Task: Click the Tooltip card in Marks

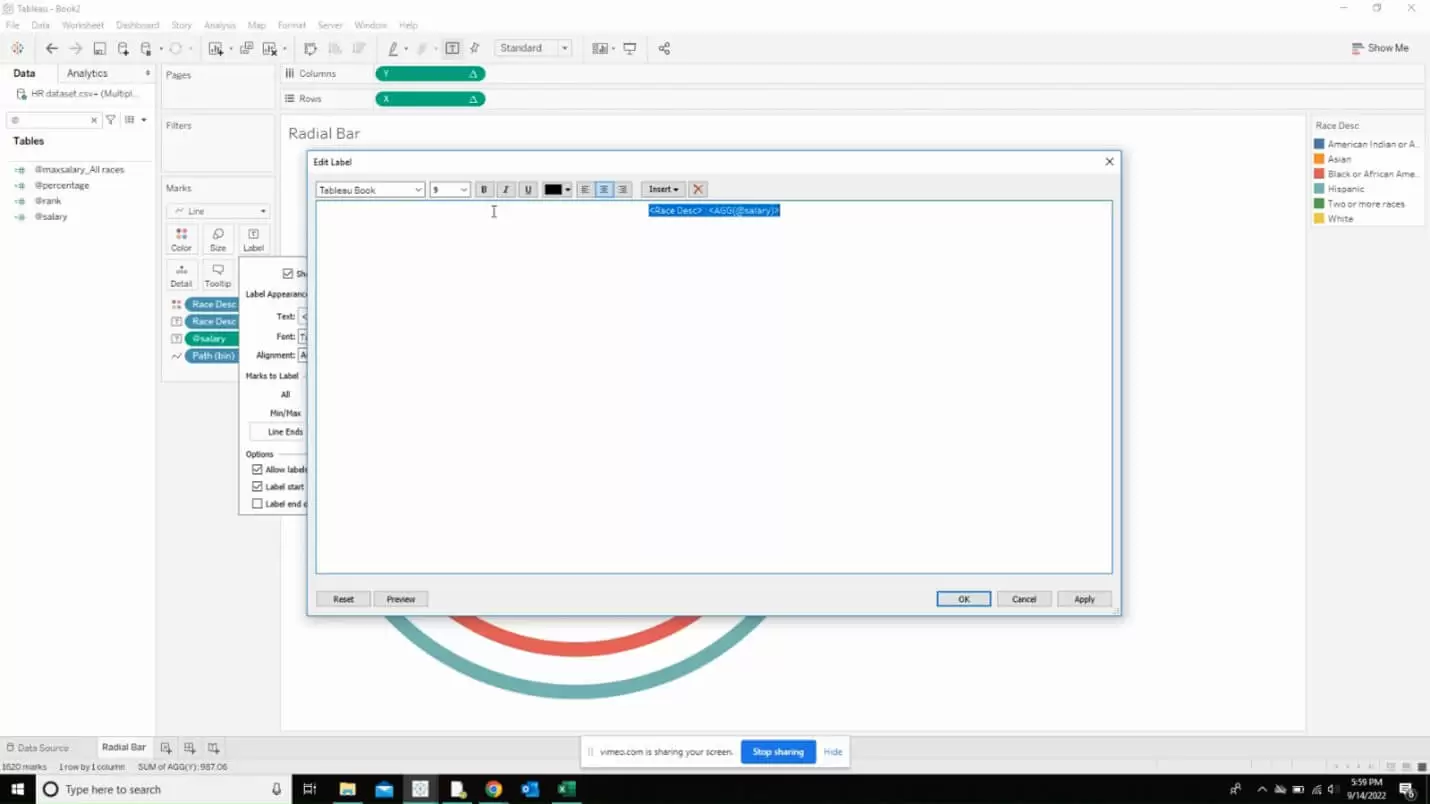Action: tap(217, 275)
